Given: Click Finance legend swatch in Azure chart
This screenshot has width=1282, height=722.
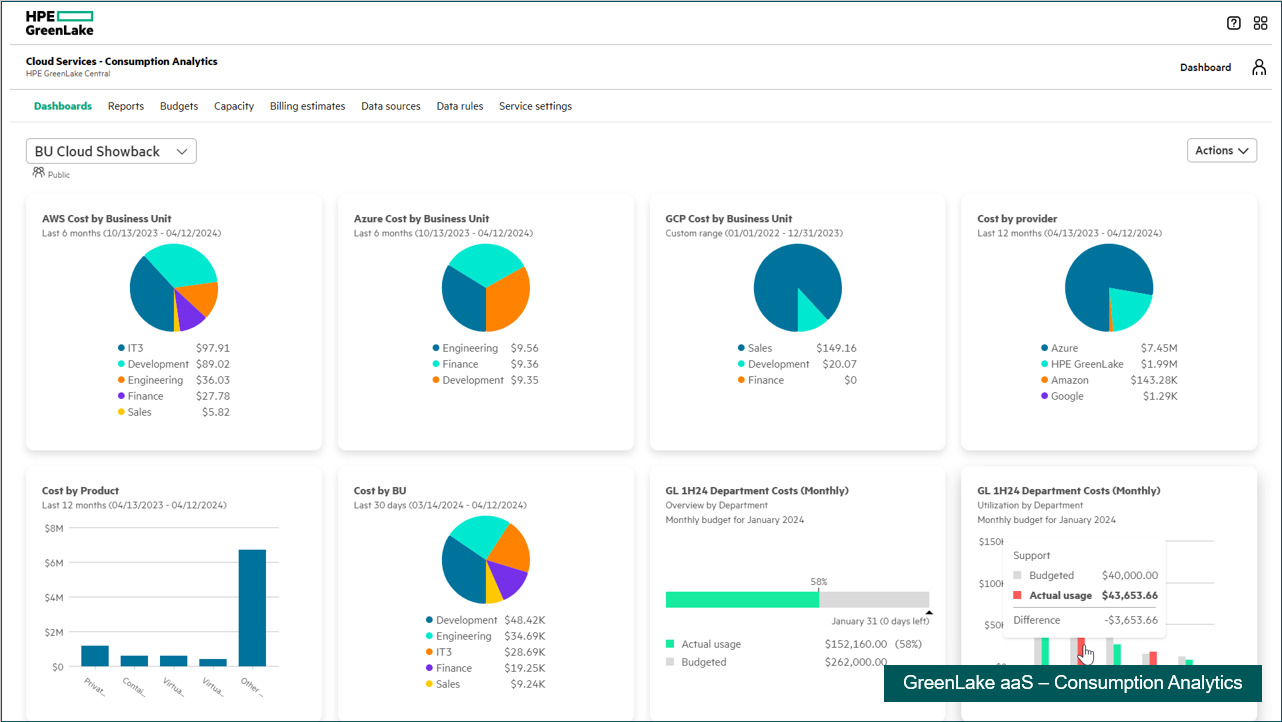Looking at the screenshot, I should pyautogui.click(x=436, y=364).
